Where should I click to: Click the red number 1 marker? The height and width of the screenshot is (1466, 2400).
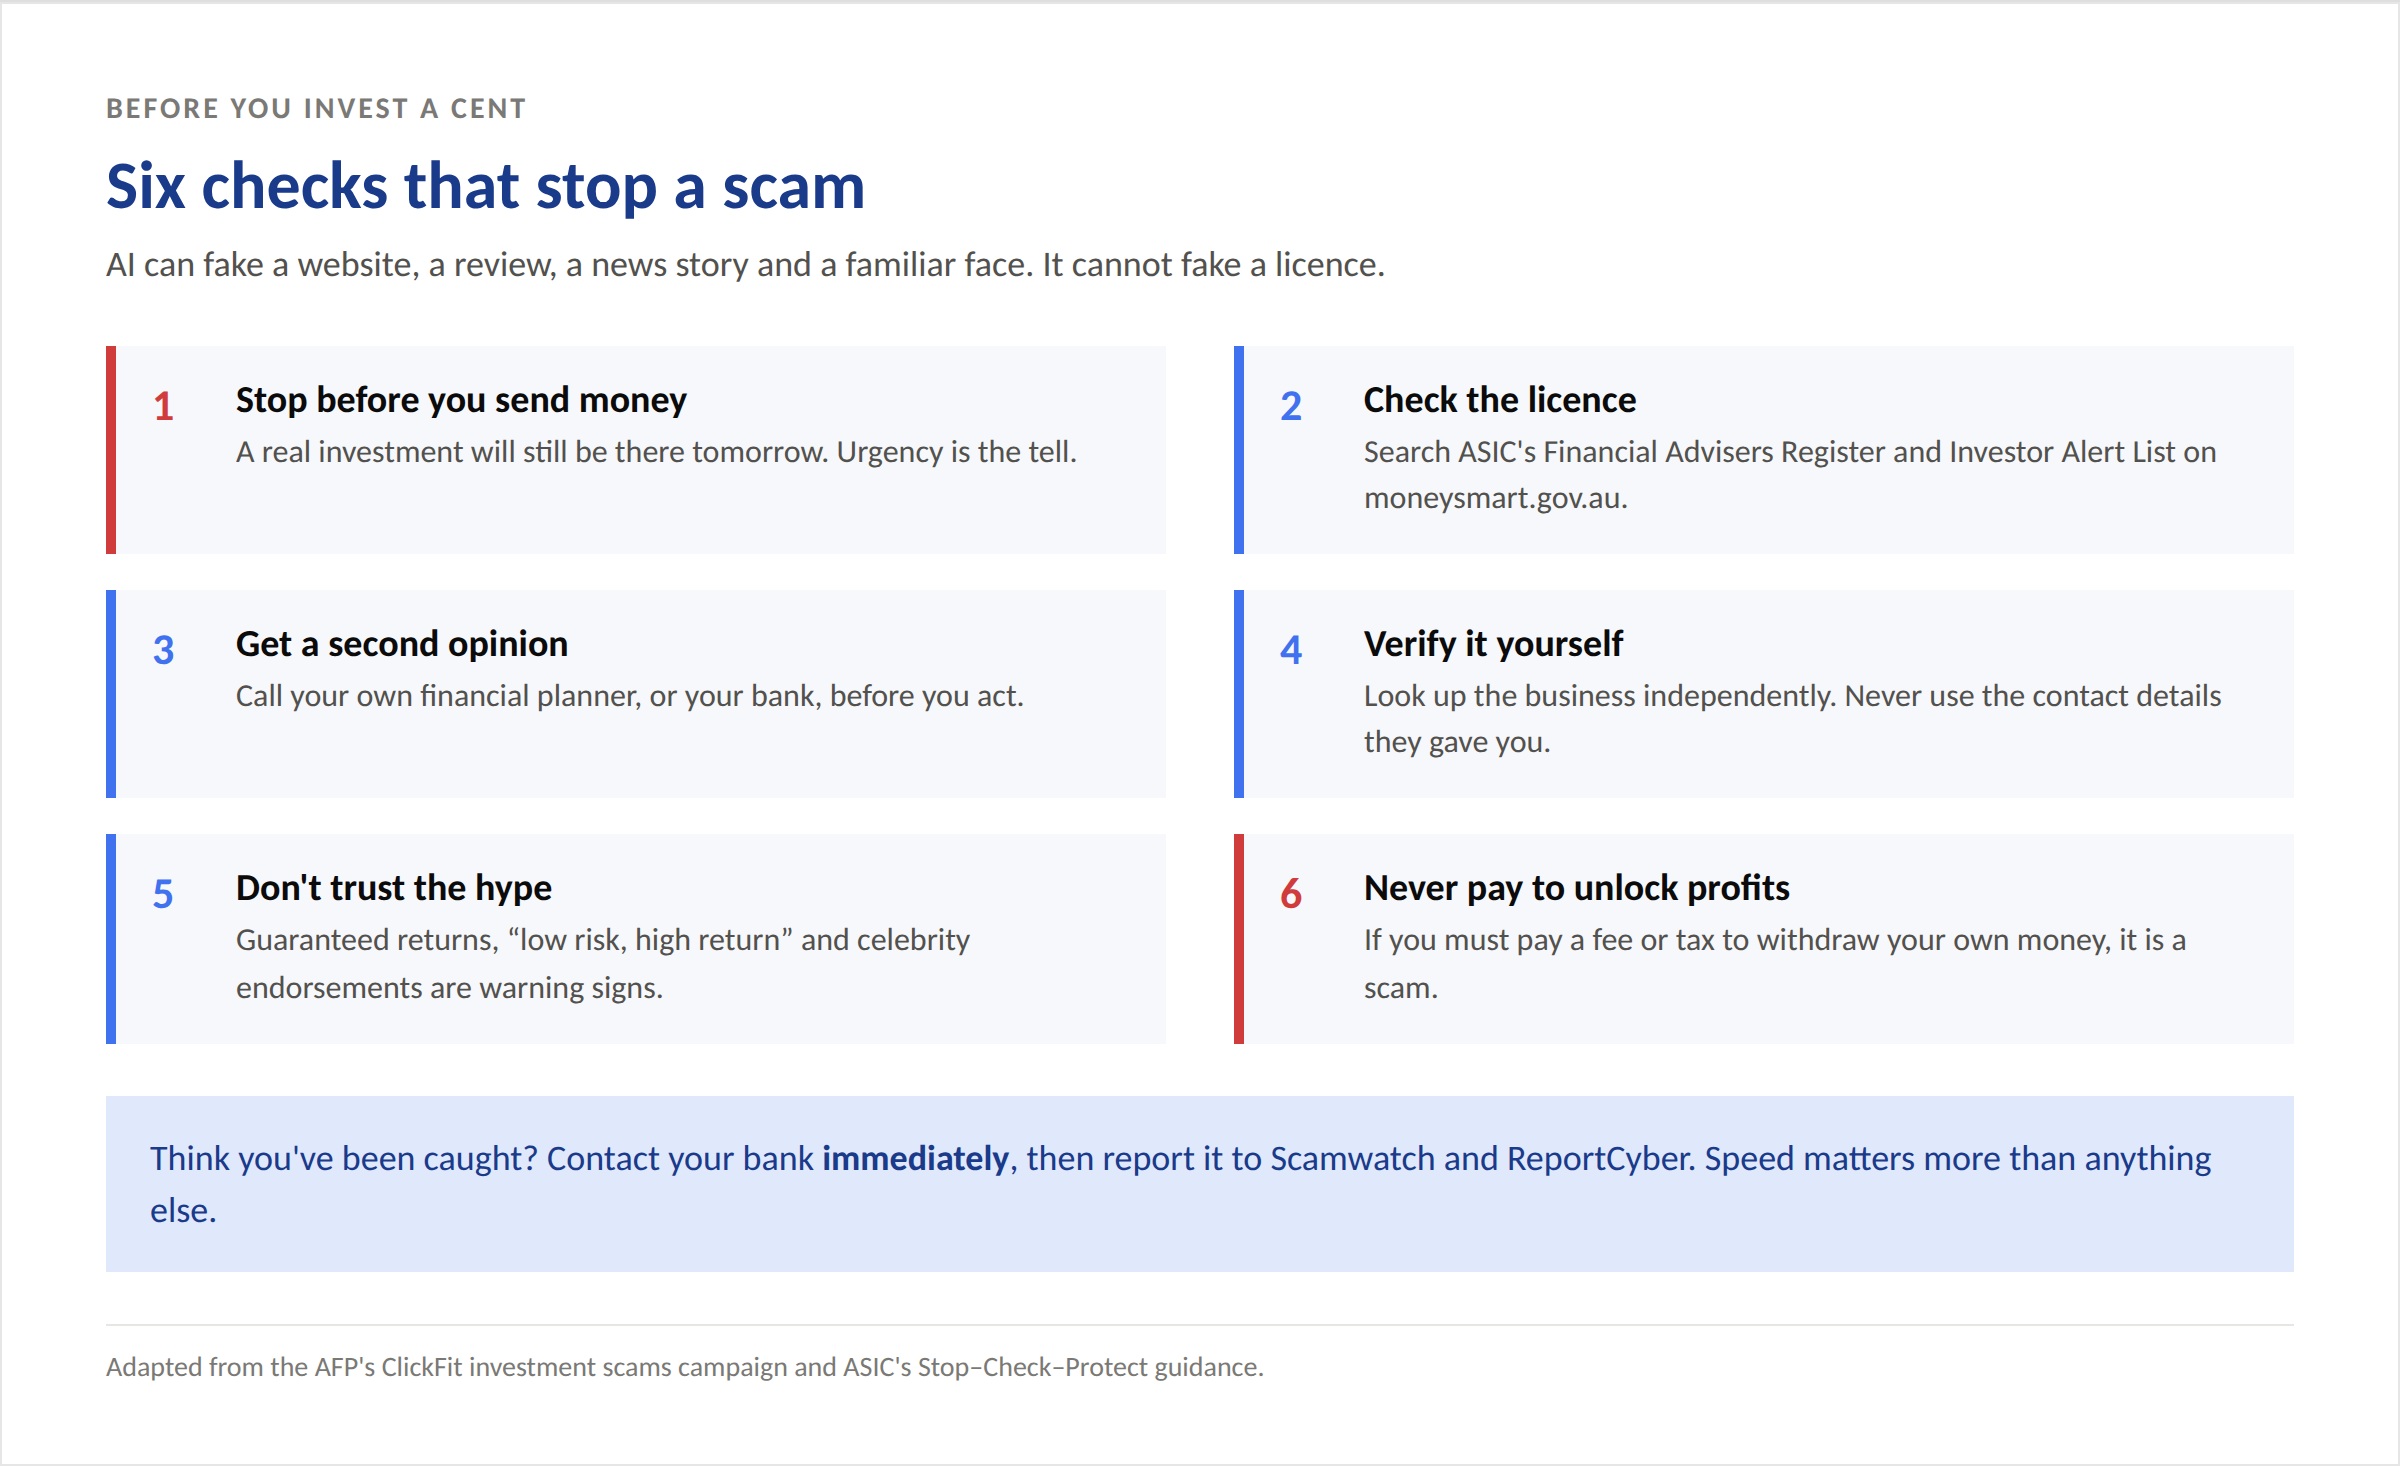click(x=164, y=406)
